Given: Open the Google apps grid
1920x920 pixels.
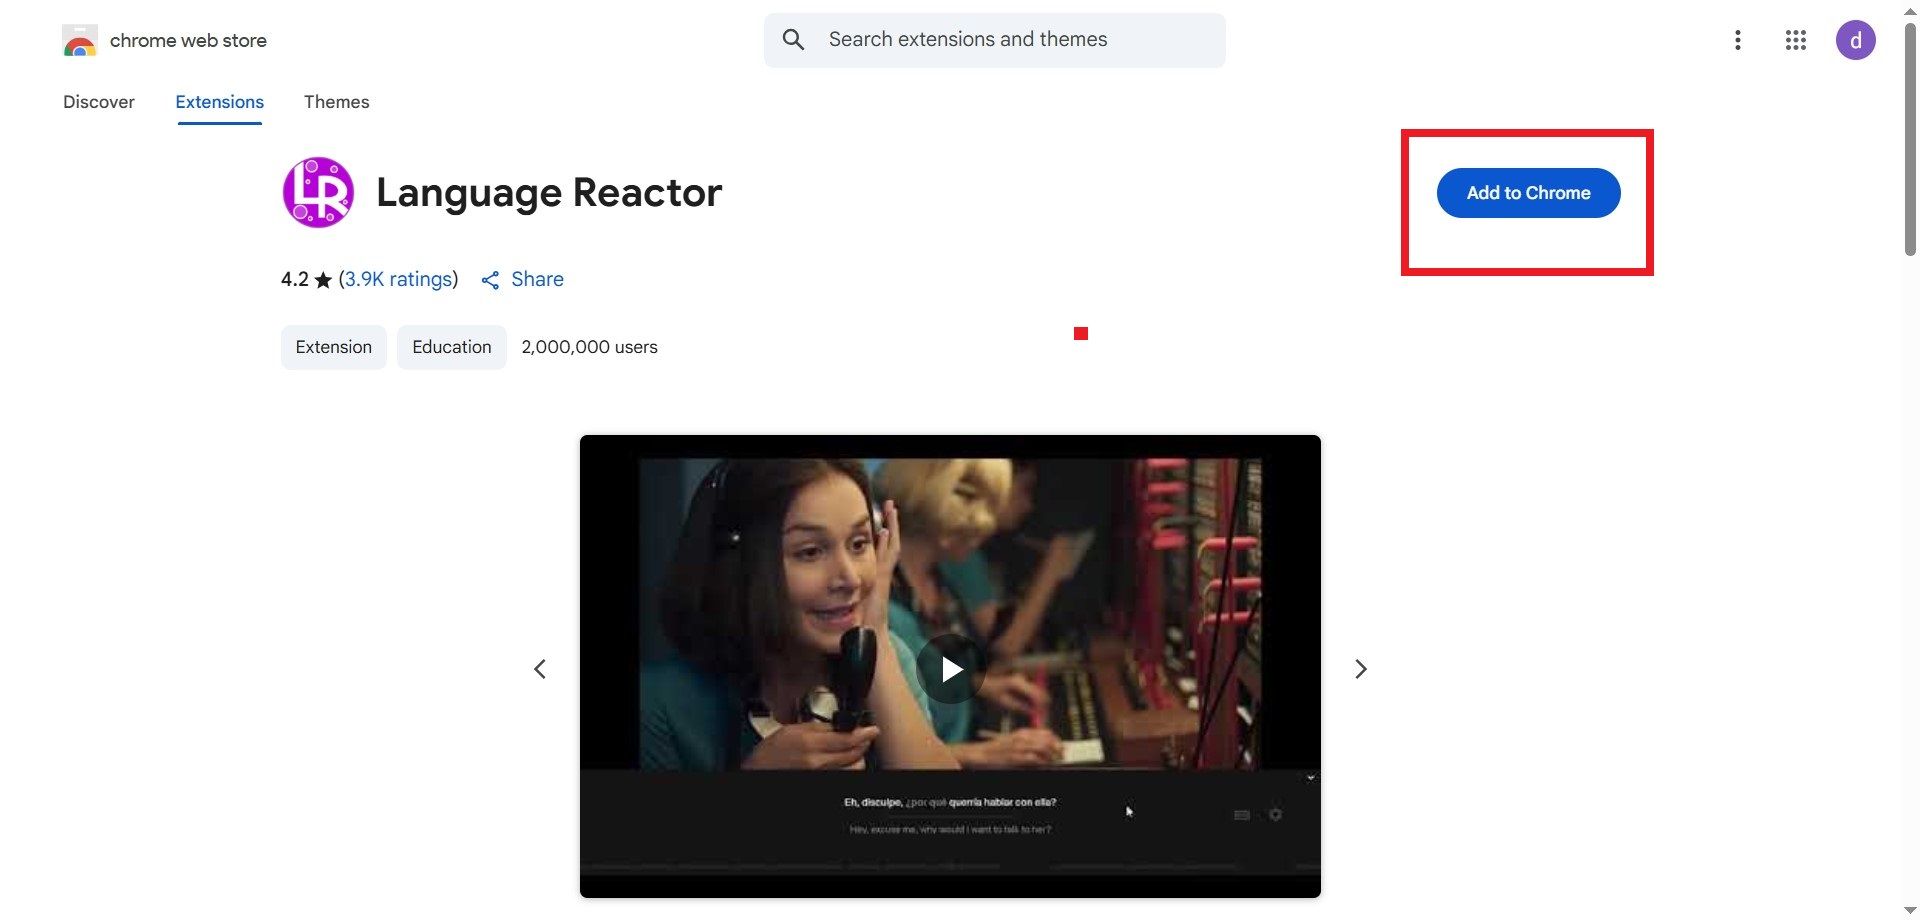Looking at the screenshot, I should 1795,40.
